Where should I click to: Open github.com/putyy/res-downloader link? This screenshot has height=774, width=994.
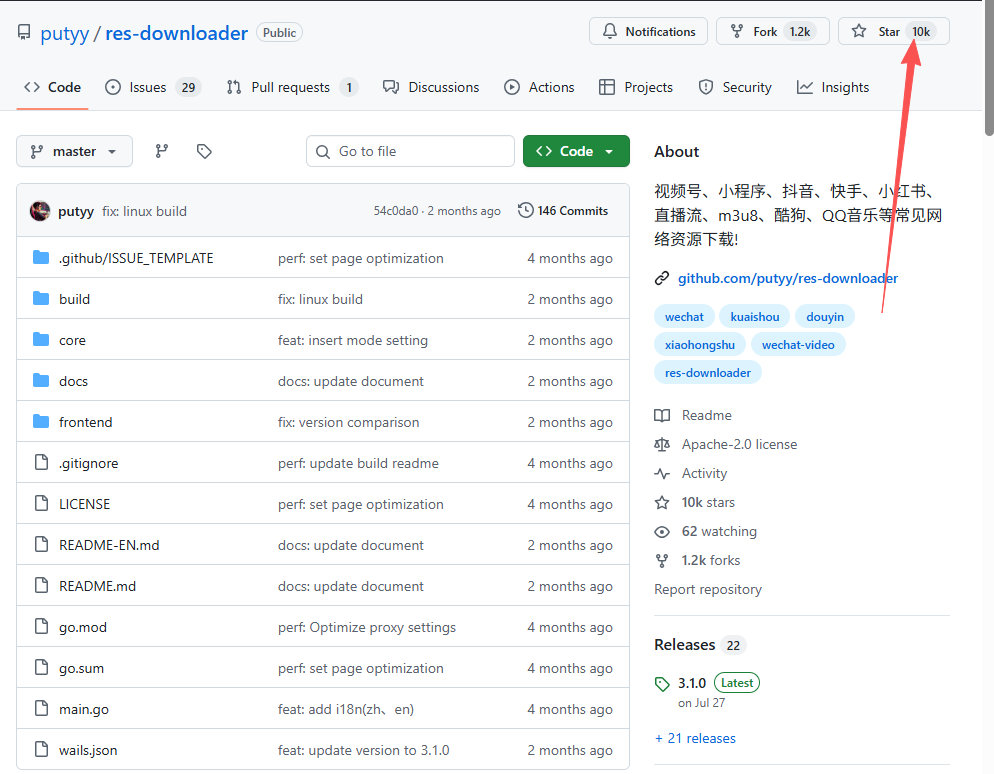(788, 278)
